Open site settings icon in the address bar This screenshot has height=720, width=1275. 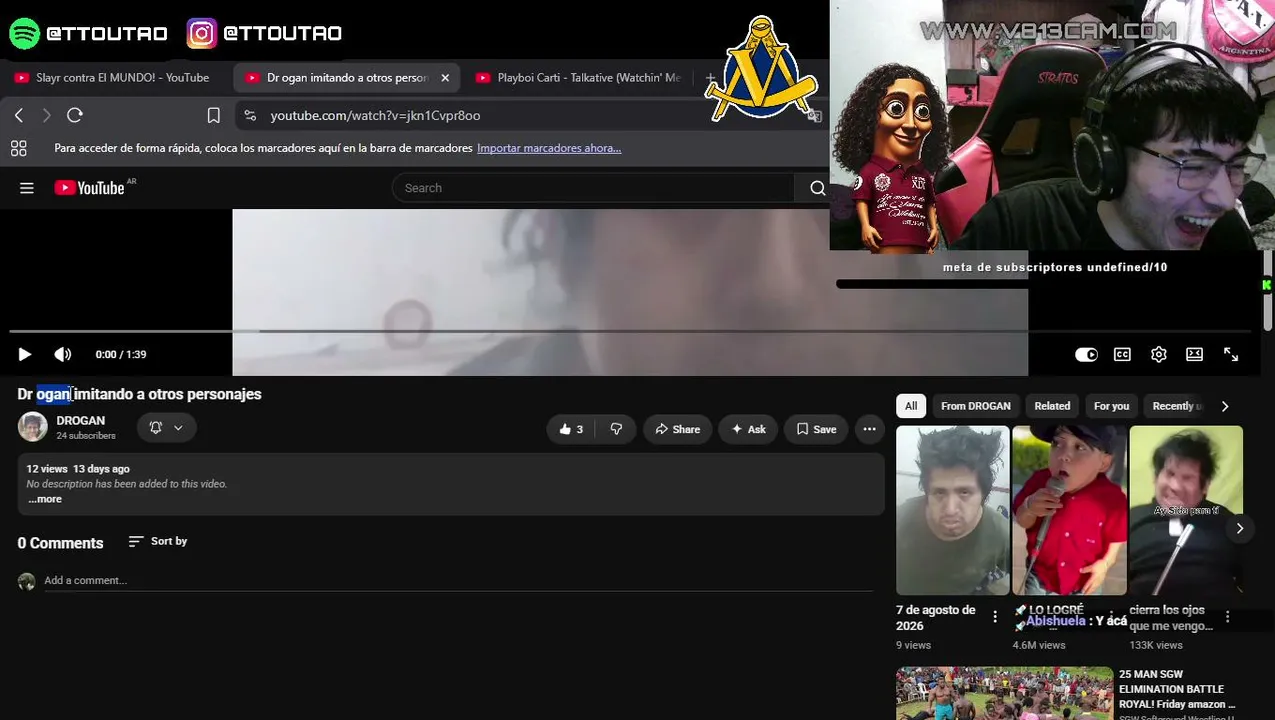click(250, 115)
